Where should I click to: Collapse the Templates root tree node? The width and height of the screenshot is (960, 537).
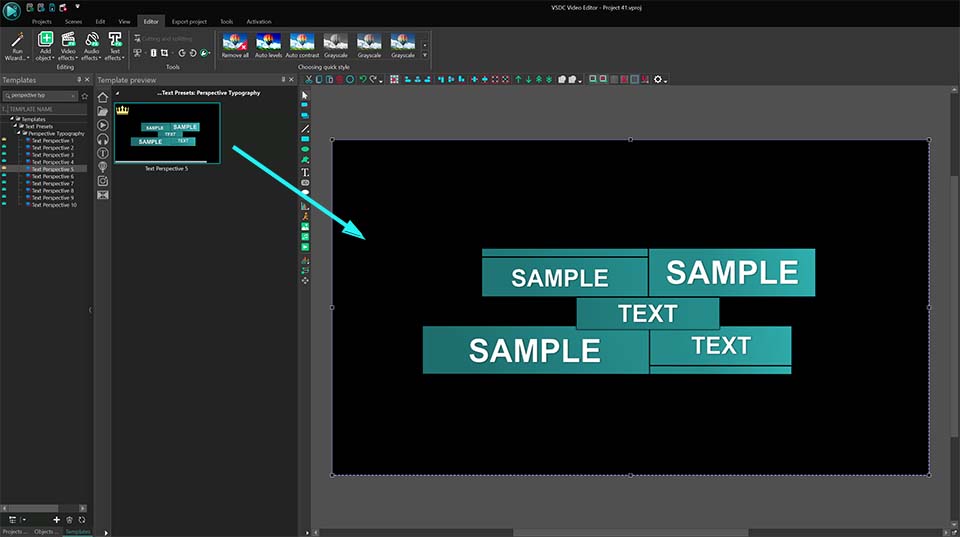click(12, 119)
